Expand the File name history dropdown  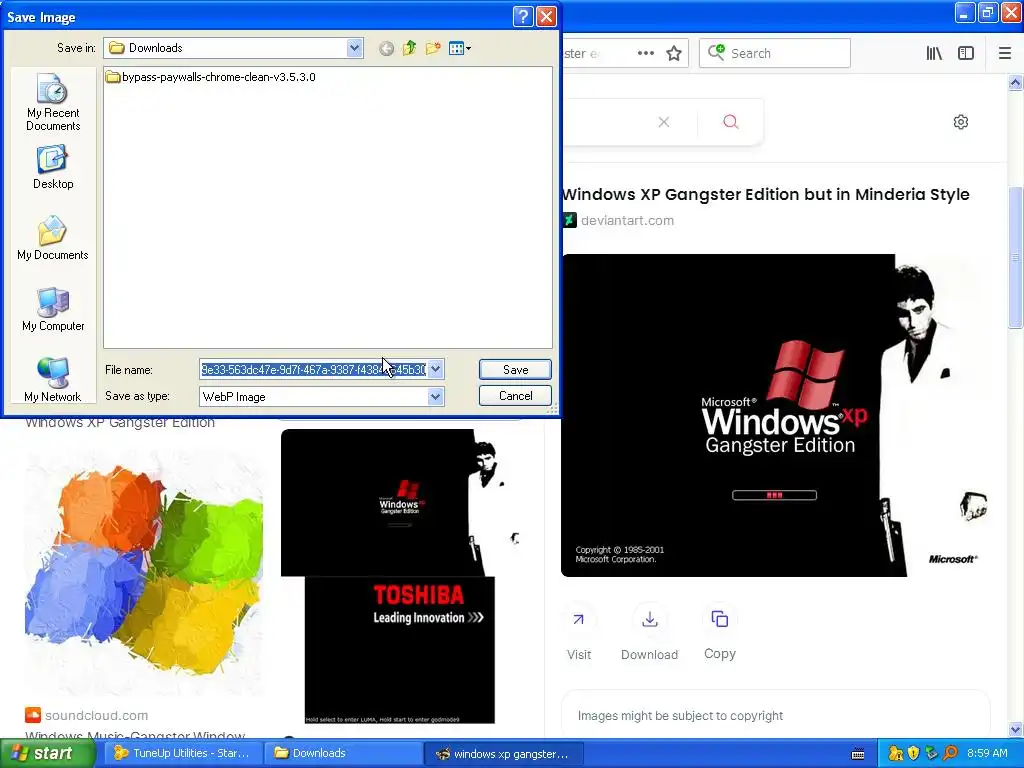coord(436,370)
